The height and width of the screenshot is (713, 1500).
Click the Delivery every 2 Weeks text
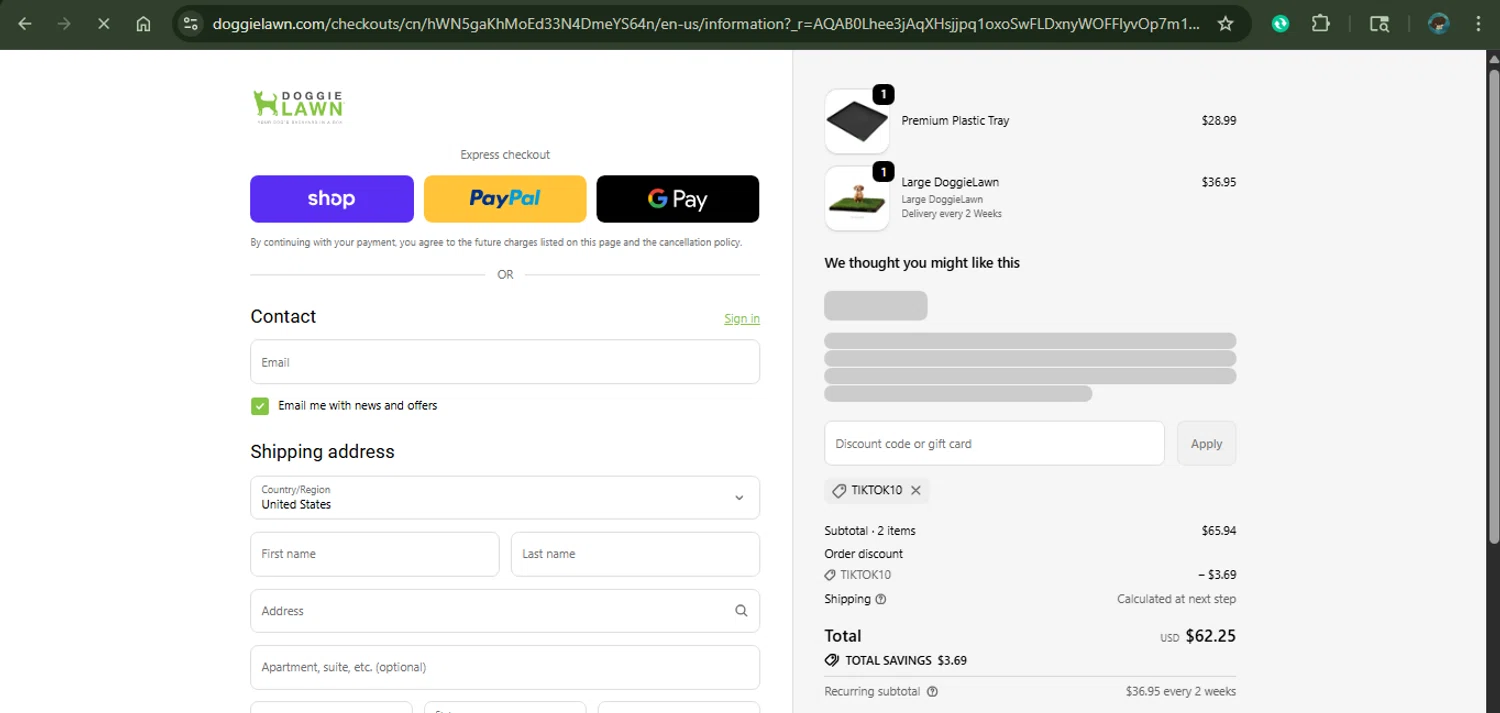(951, 214)
